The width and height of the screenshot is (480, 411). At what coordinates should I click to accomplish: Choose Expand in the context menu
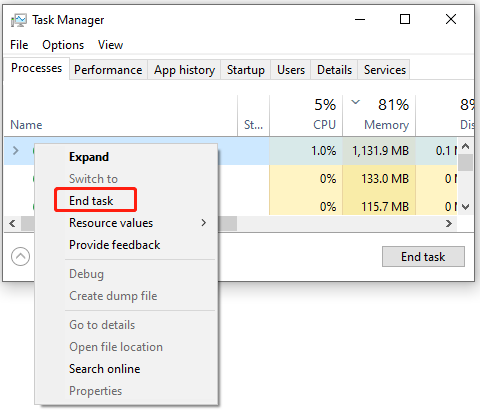click(x=127, y=157)
